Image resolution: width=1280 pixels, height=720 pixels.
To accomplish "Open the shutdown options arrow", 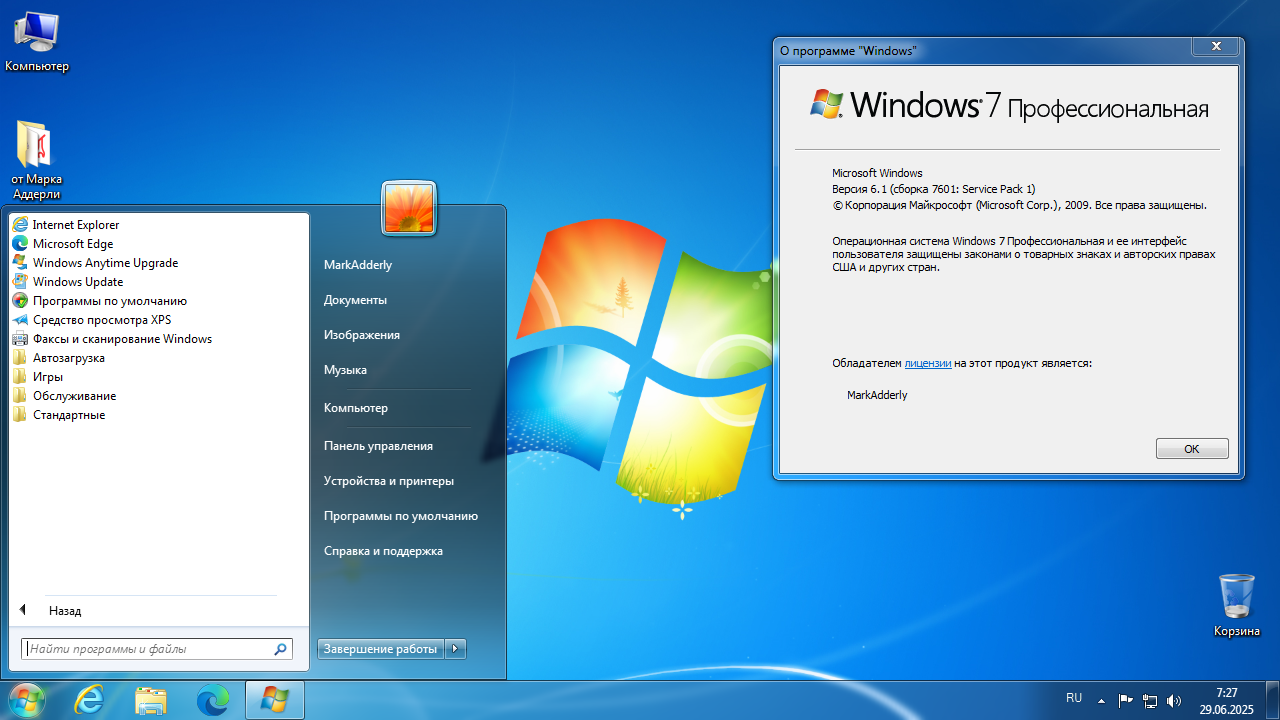I will (x=456, y=649).
